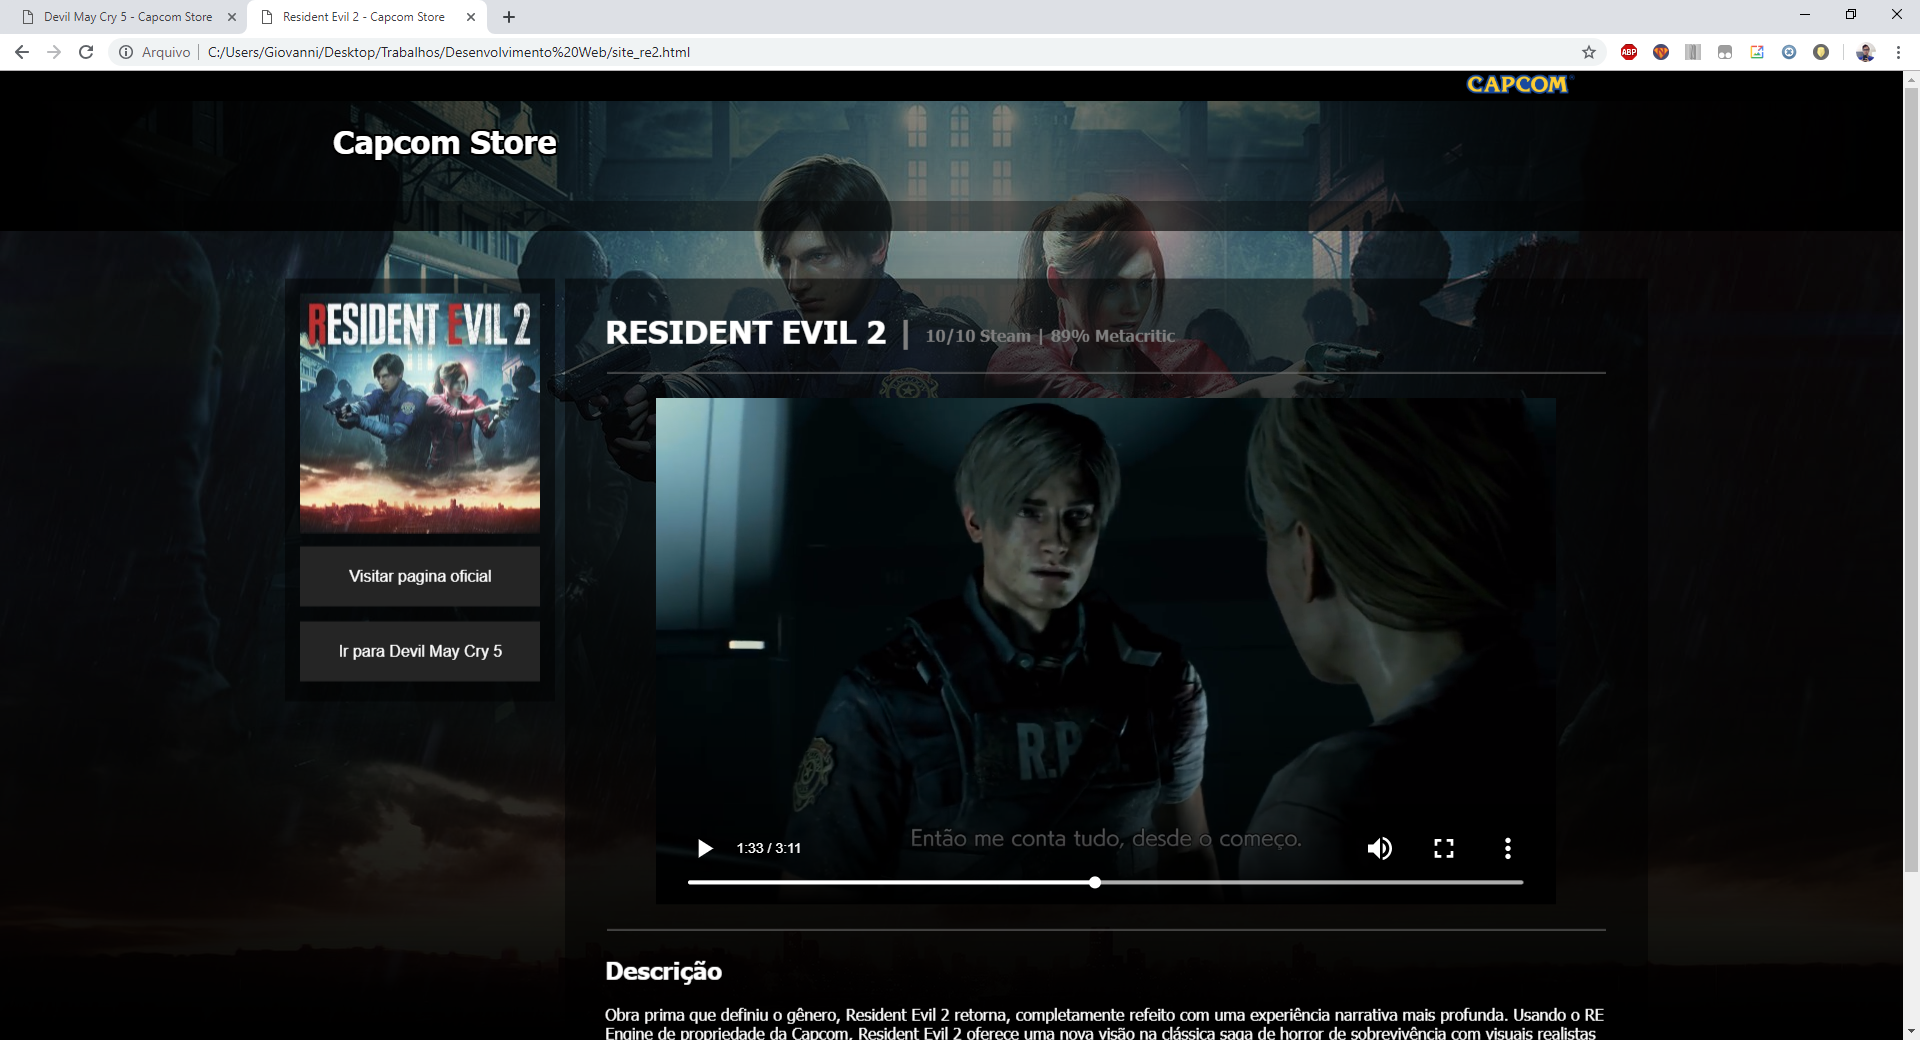Close the Resident Evil 2 tab

point(471,17)
